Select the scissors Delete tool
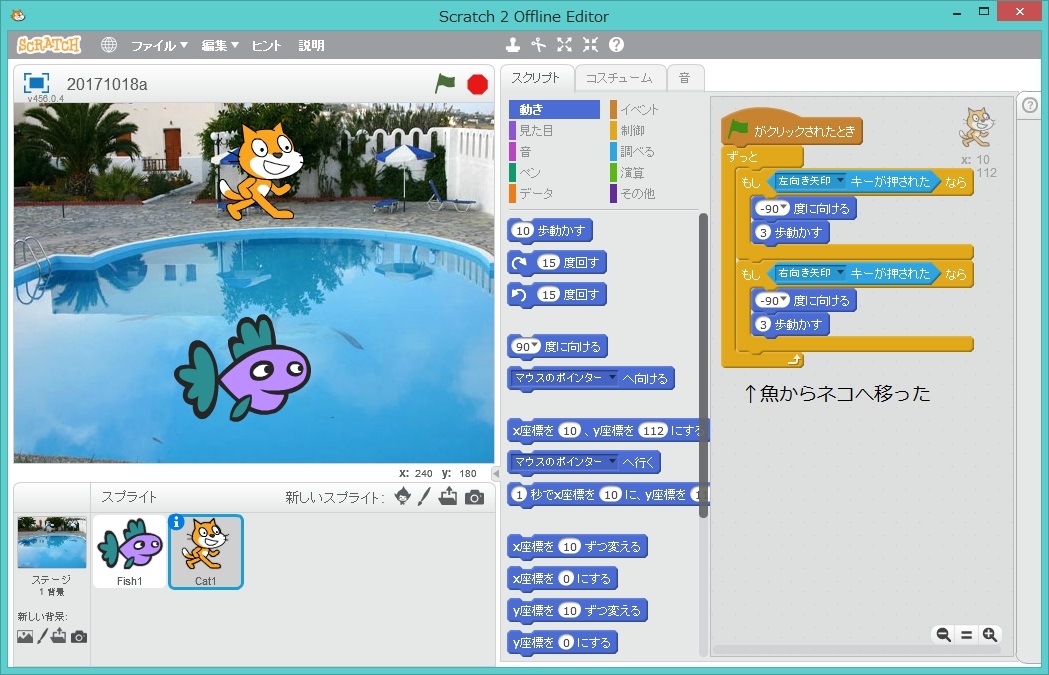The width and height of the screenshot is (1049, 675). (539, 45)
